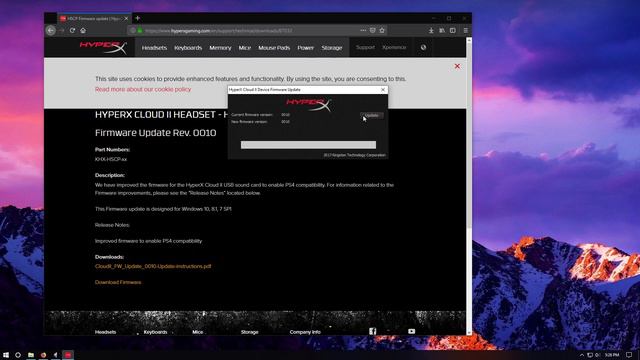Reload the page with refresh icon
The width and height of the screenshot is (640, 360).
tap(72, 30)
